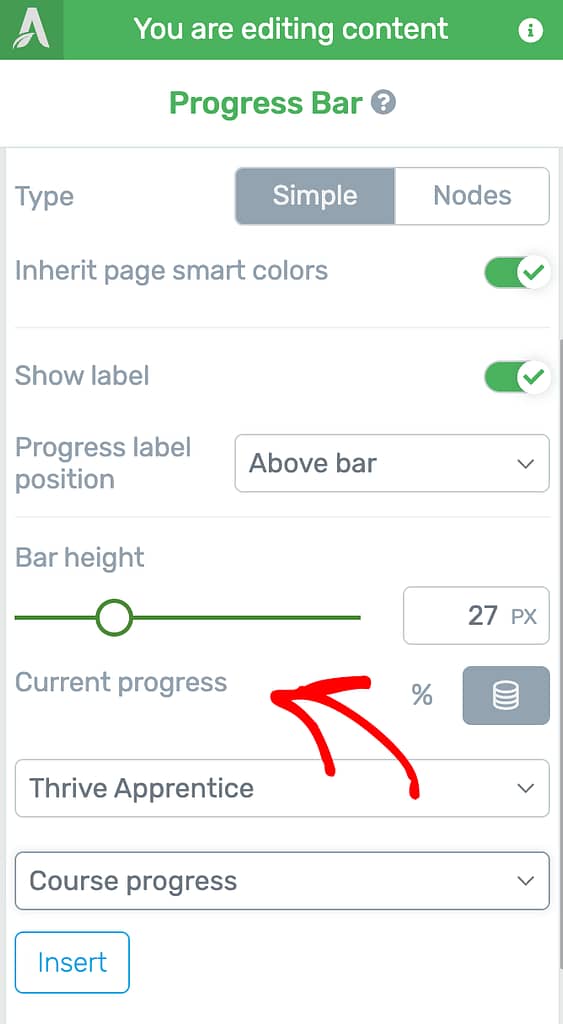Image resolution: width=563 pixels, height=1024 pixels.
Task: Click the arrow on the Course progress selector
Action: pyautogui.click(x=525, y=881)
